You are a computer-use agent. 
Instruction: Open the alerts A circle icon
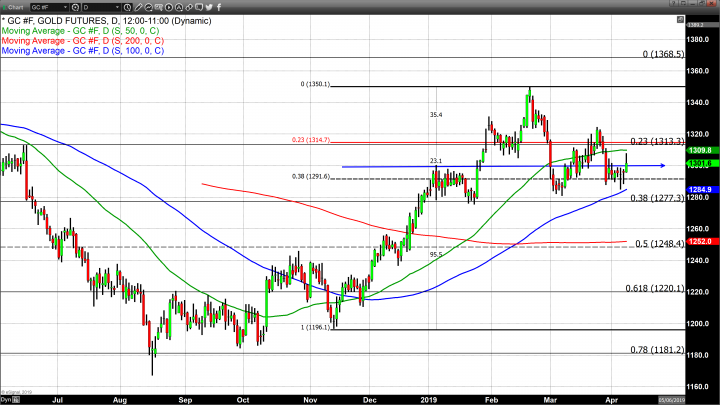tap(179, 7)
